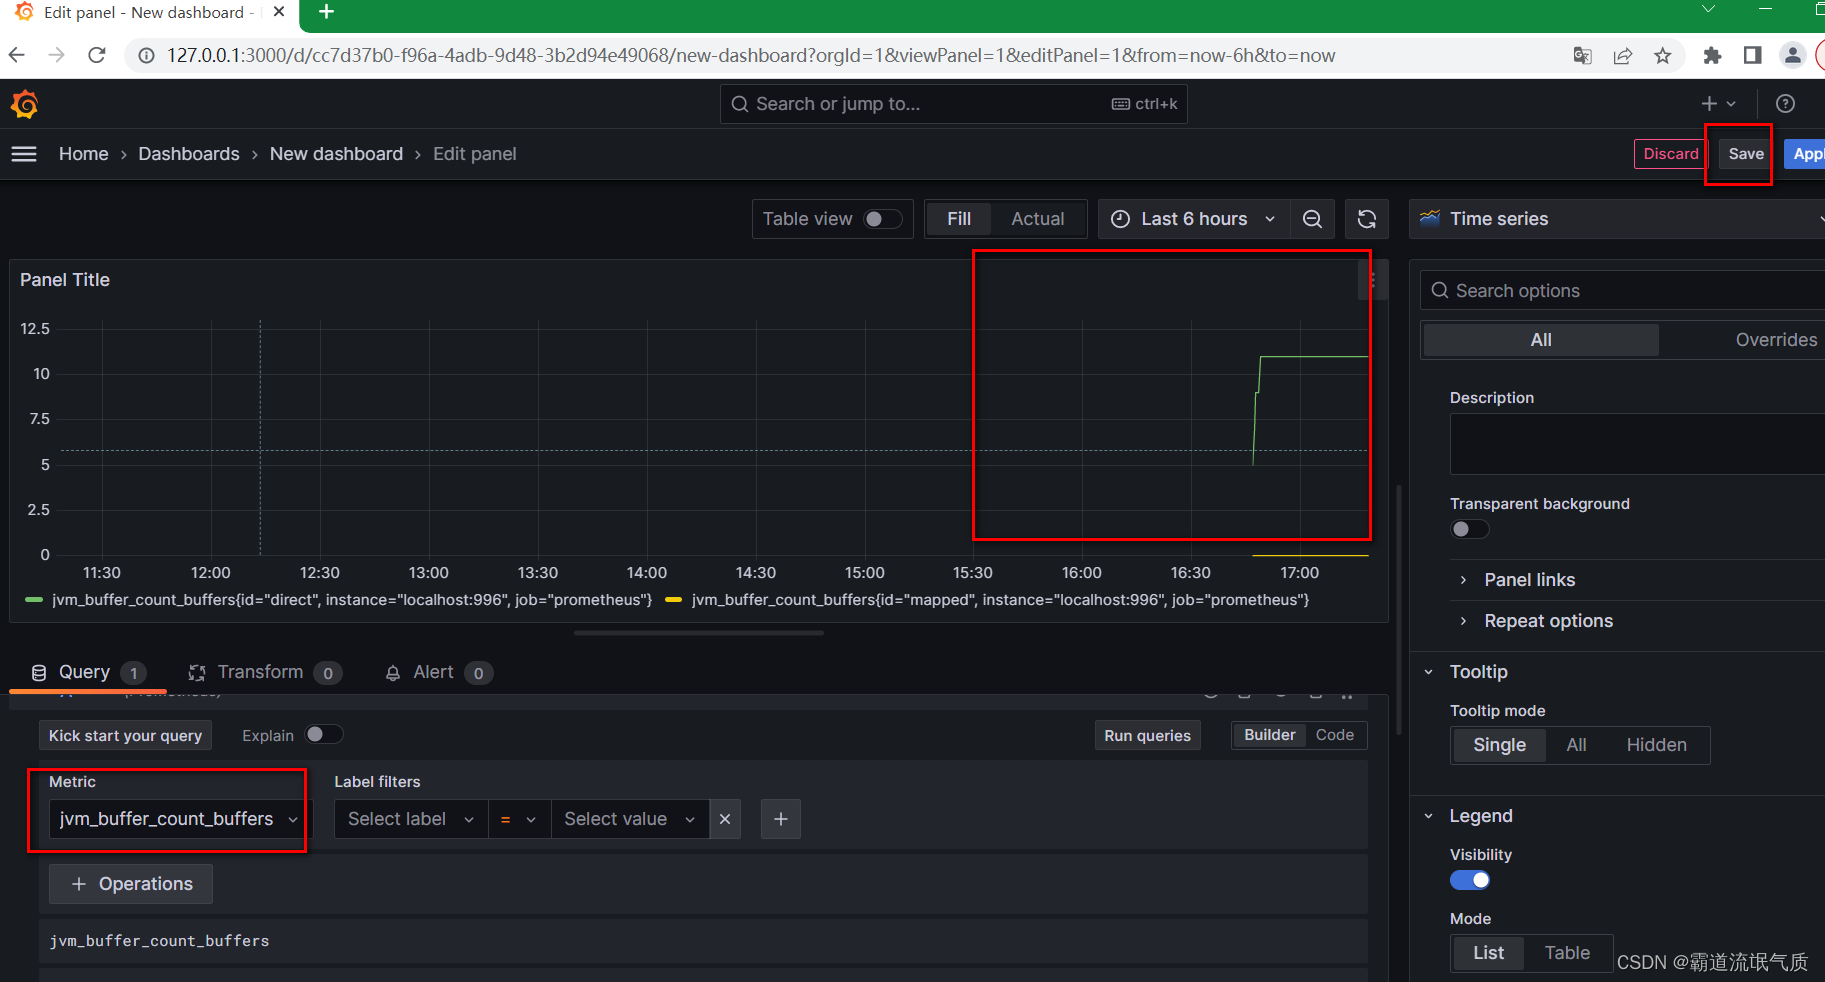The width and height of the screenshot is (1825, 982).
Task: Select the Fill display option
Action: (x=959, y=219)
